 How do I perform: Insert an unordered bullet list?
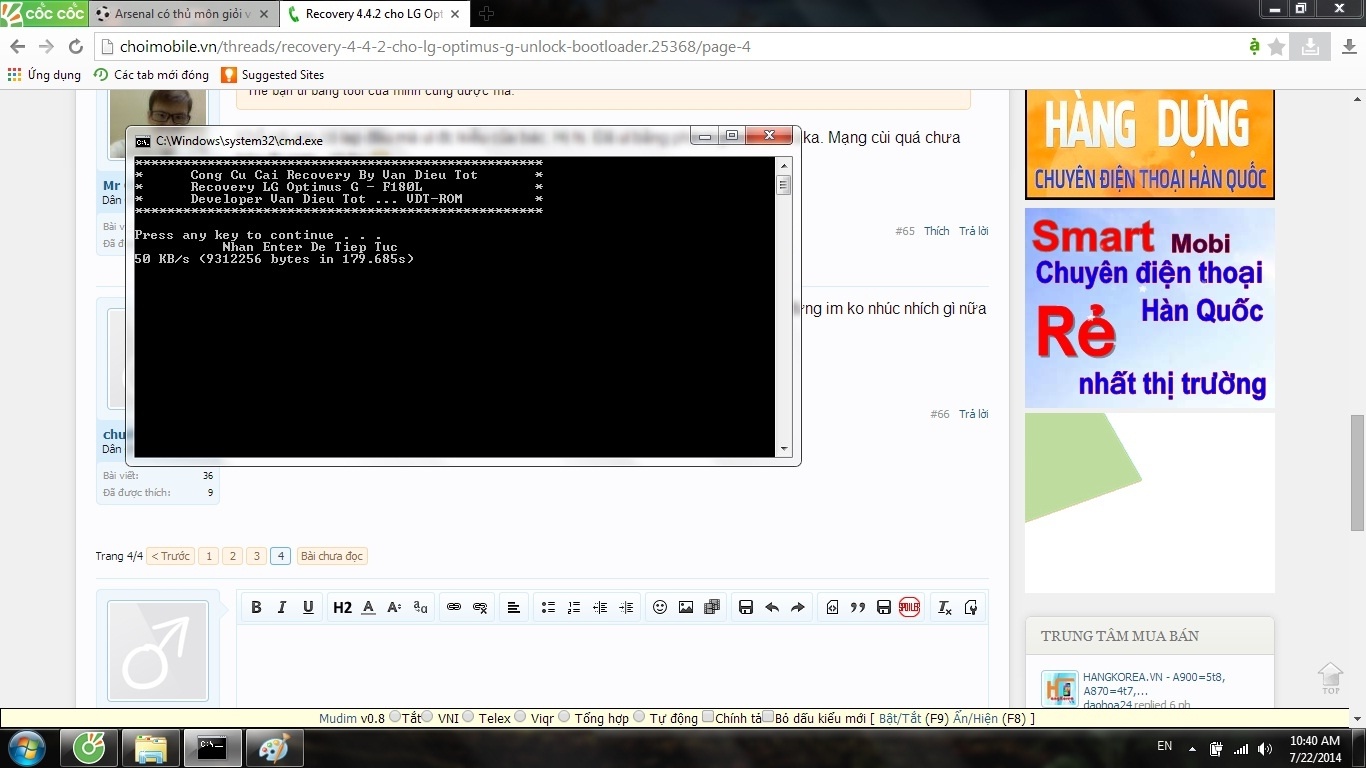point(548,607)
